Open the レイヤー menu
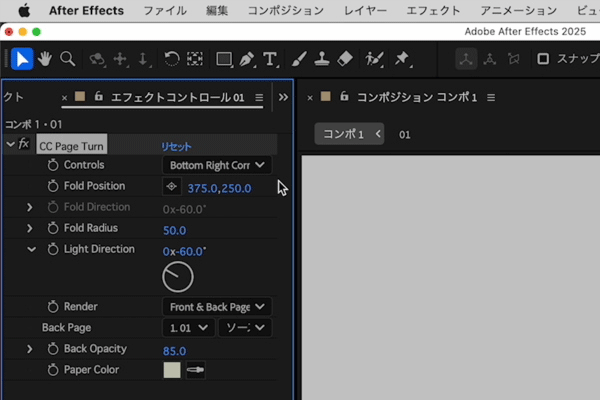Image resolution: width=600 pixels, height=400 pixels. pyautogui.click(x=365, y=11)
